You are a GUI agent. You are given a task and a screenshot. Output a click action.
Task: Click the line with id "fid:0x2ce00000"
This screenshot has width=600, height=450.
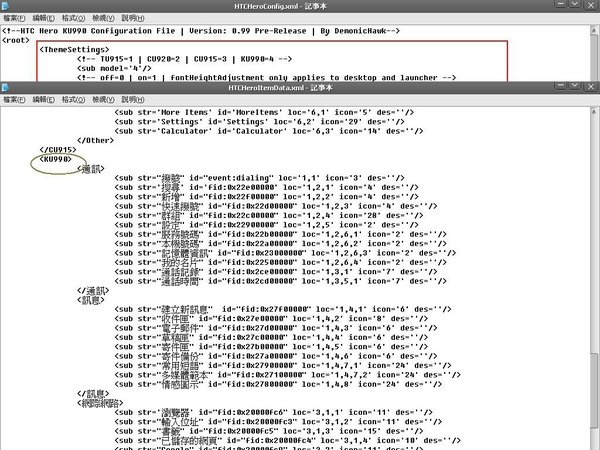coord(276,272)
